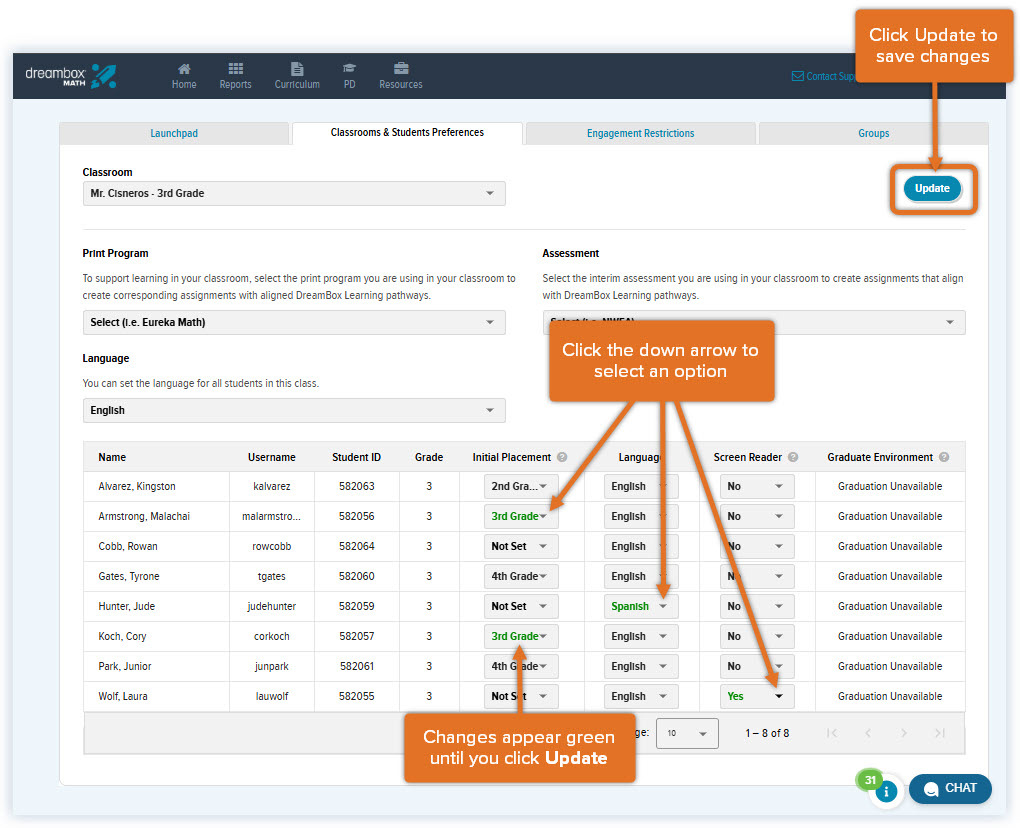This screenshot has width=1020, height=828.
Task: Click the Contact Support envelope icon
Action: 796,76
